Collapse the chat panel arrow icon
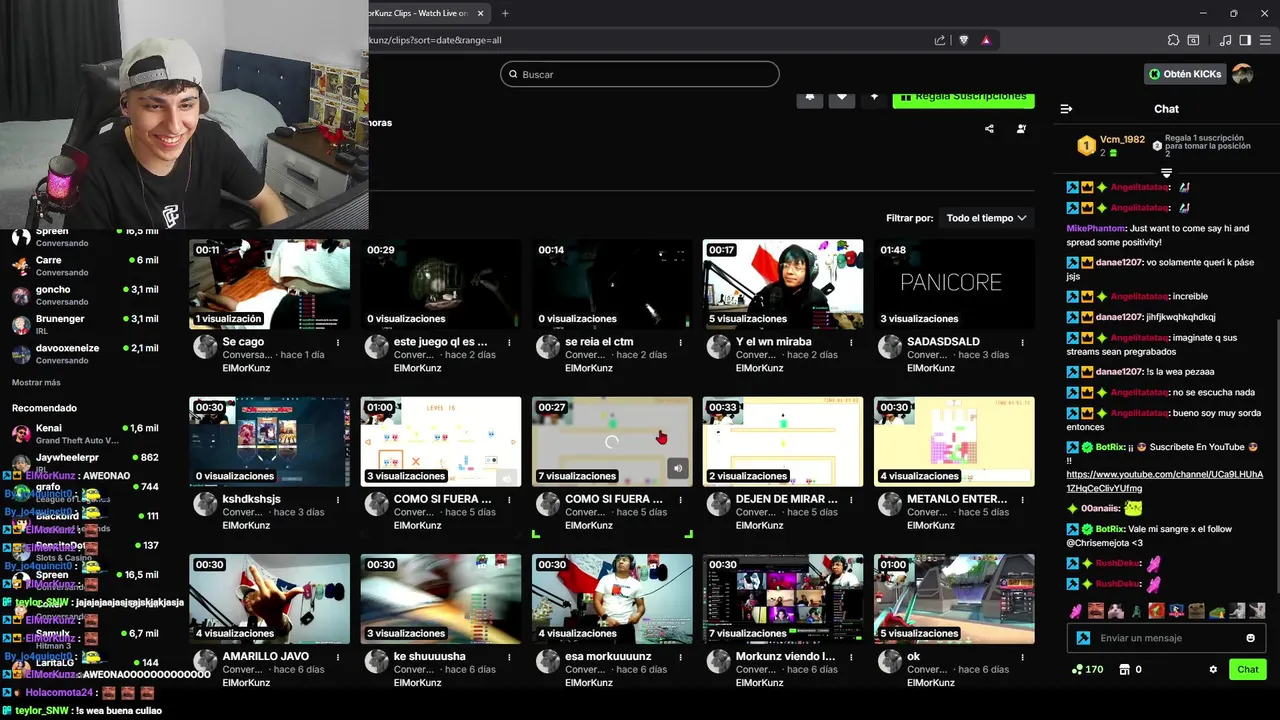The image size is (1280, 720). tap(1066, 109)
